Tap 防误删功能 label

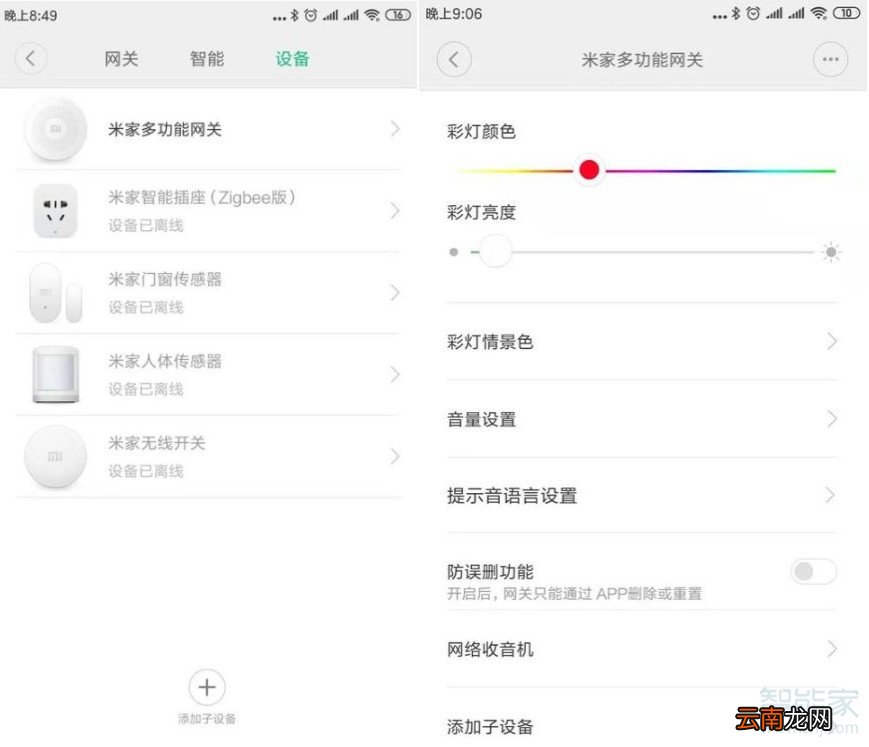tap(490, 571)
